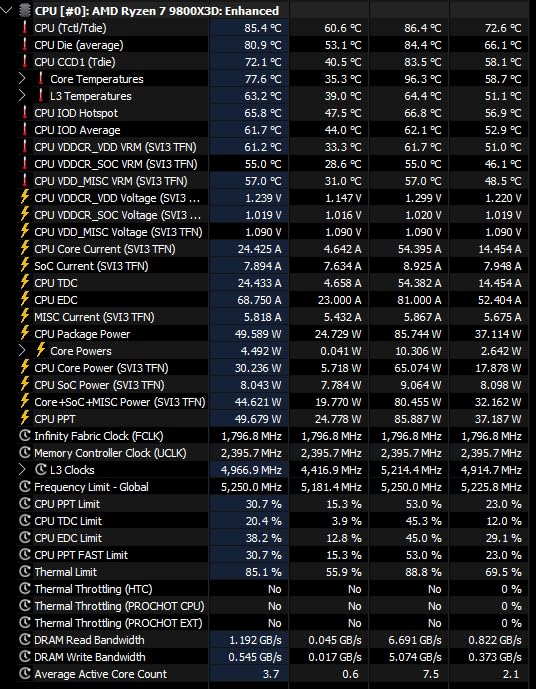Click the 6.691 GB/s maximum DRAM Read value
The image size is (536, 689).
pyautogui.click(x=415, y=640)
